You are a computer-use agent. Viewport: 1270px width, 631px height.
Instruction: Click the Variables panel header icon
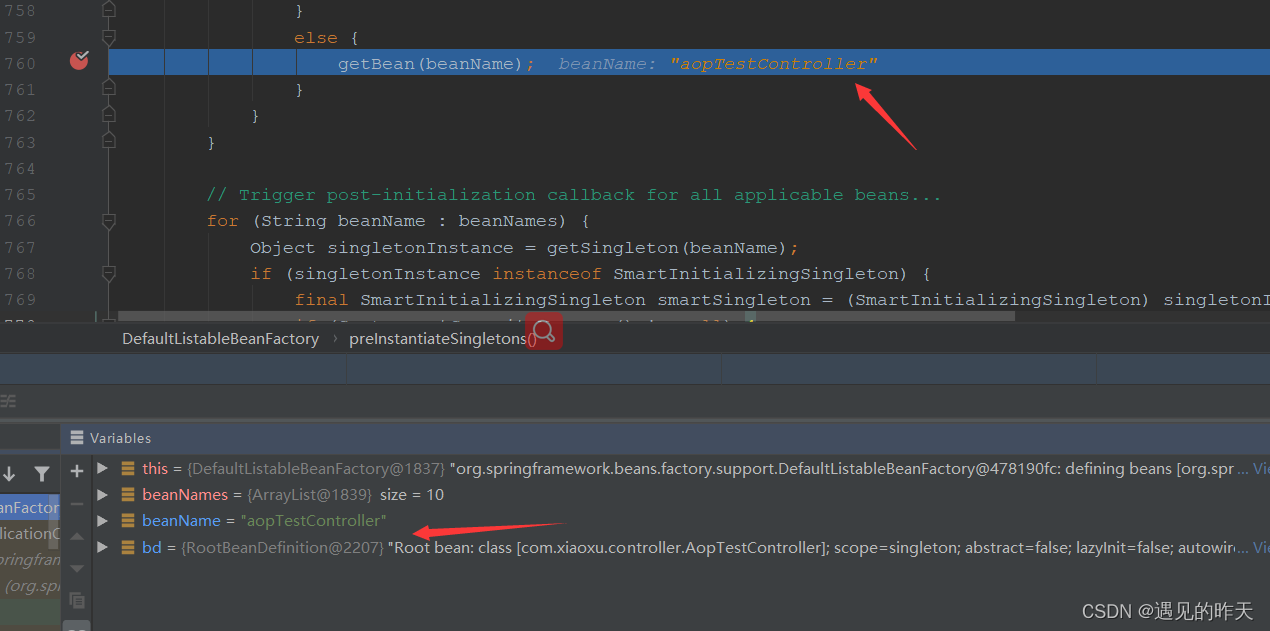pos(77,438)
